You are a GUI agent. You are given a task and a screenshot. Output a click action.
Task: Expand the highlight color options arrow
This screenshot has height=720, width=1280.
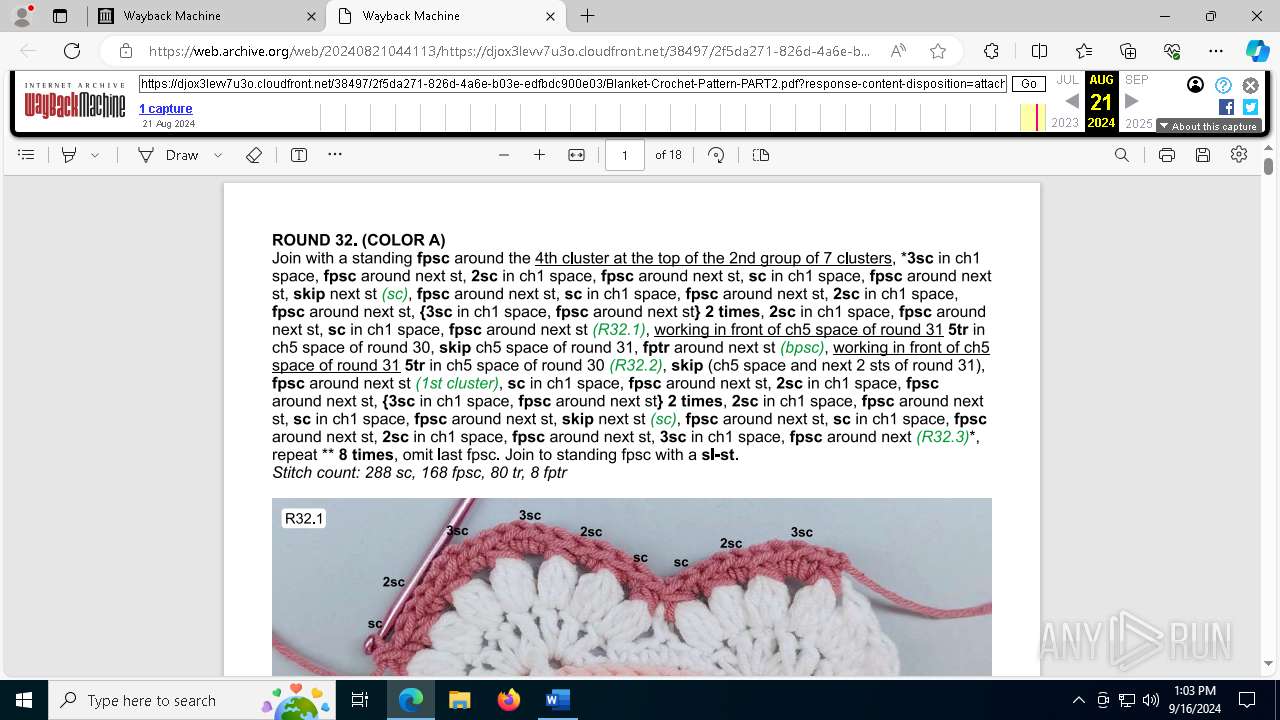(95, 155)
